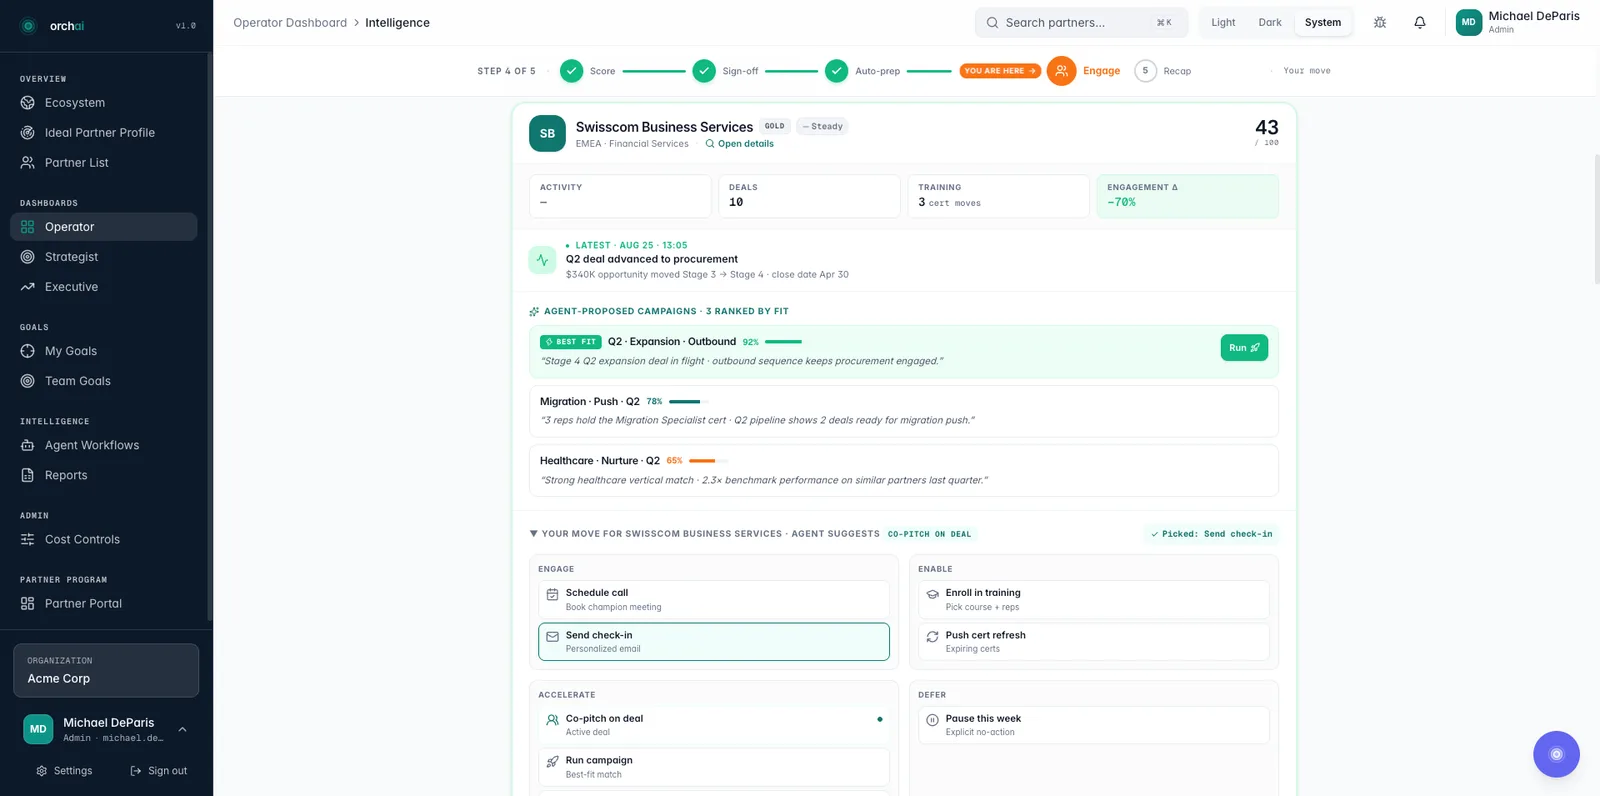Click the sparkle icon beside Agent-Proposed Campaigns
The width and height of the screenshot is (1600, 796).
[x=534, y=312]
